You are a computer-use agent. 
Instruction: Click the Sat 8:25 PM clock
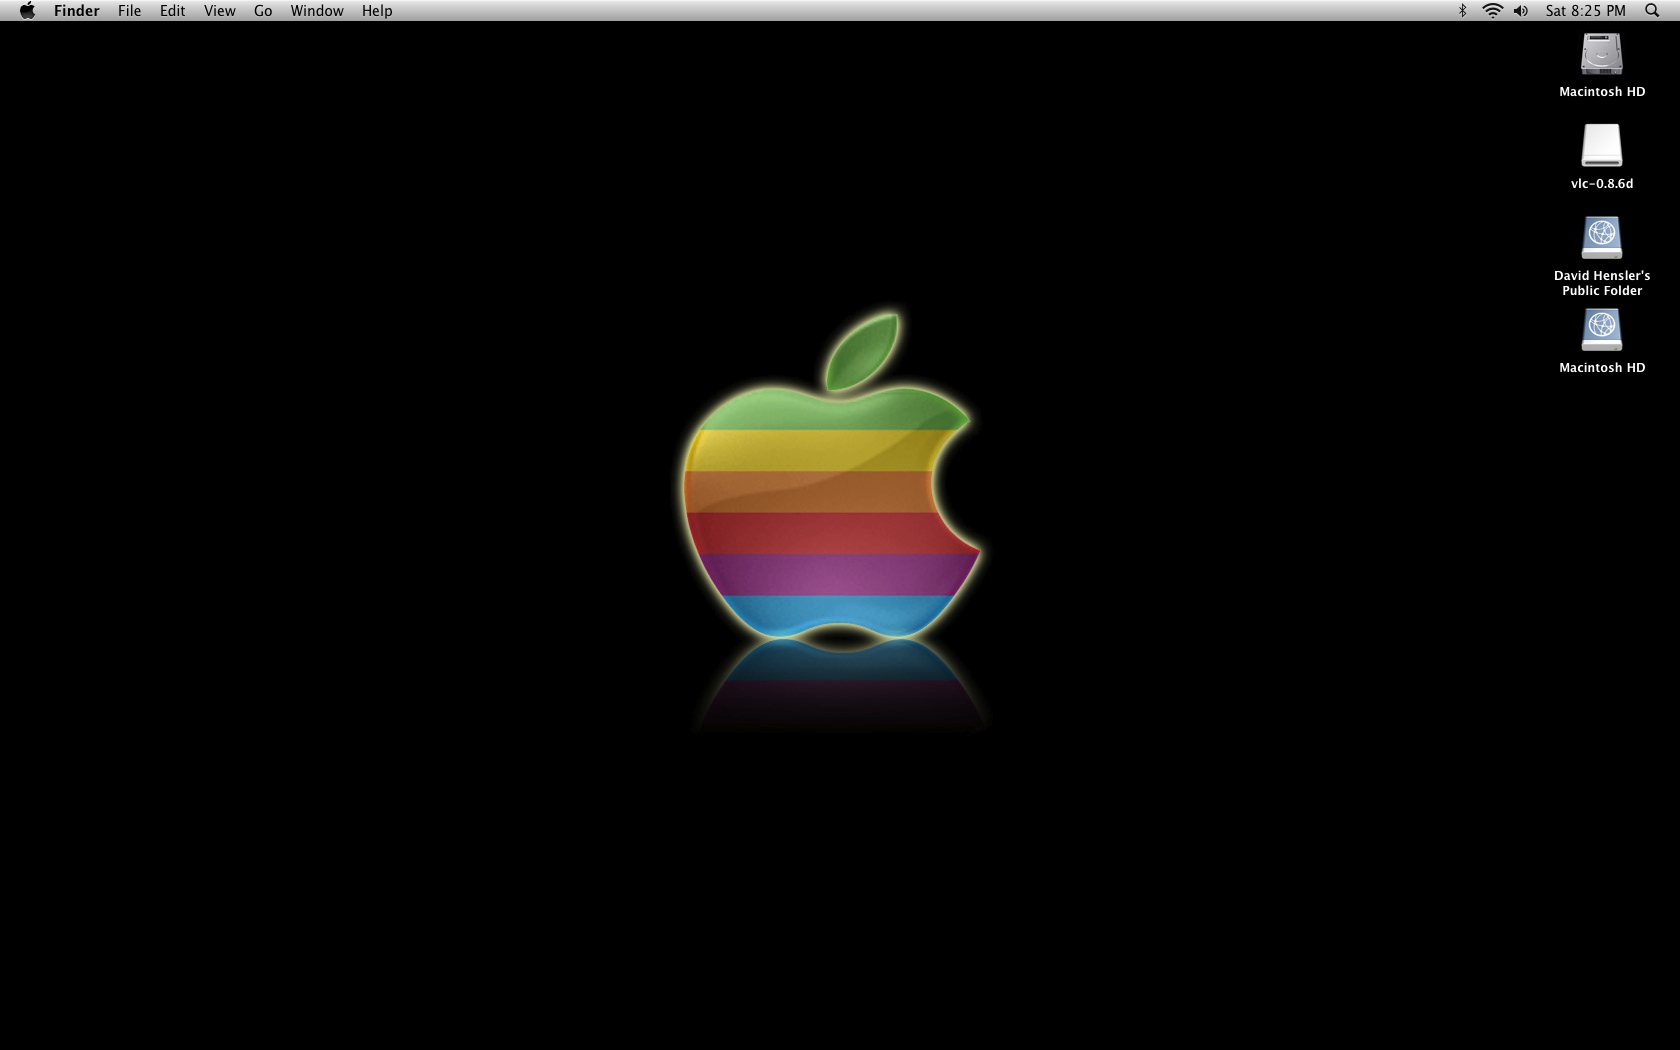[1585, 11]
